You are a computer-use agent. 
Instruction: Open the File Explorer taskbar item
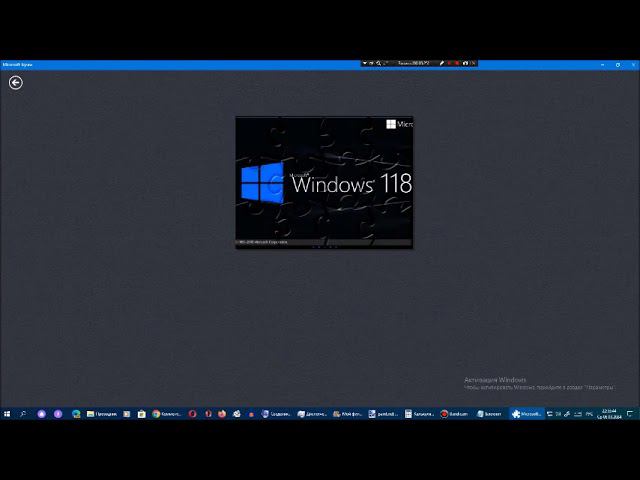tap(102, 414)
